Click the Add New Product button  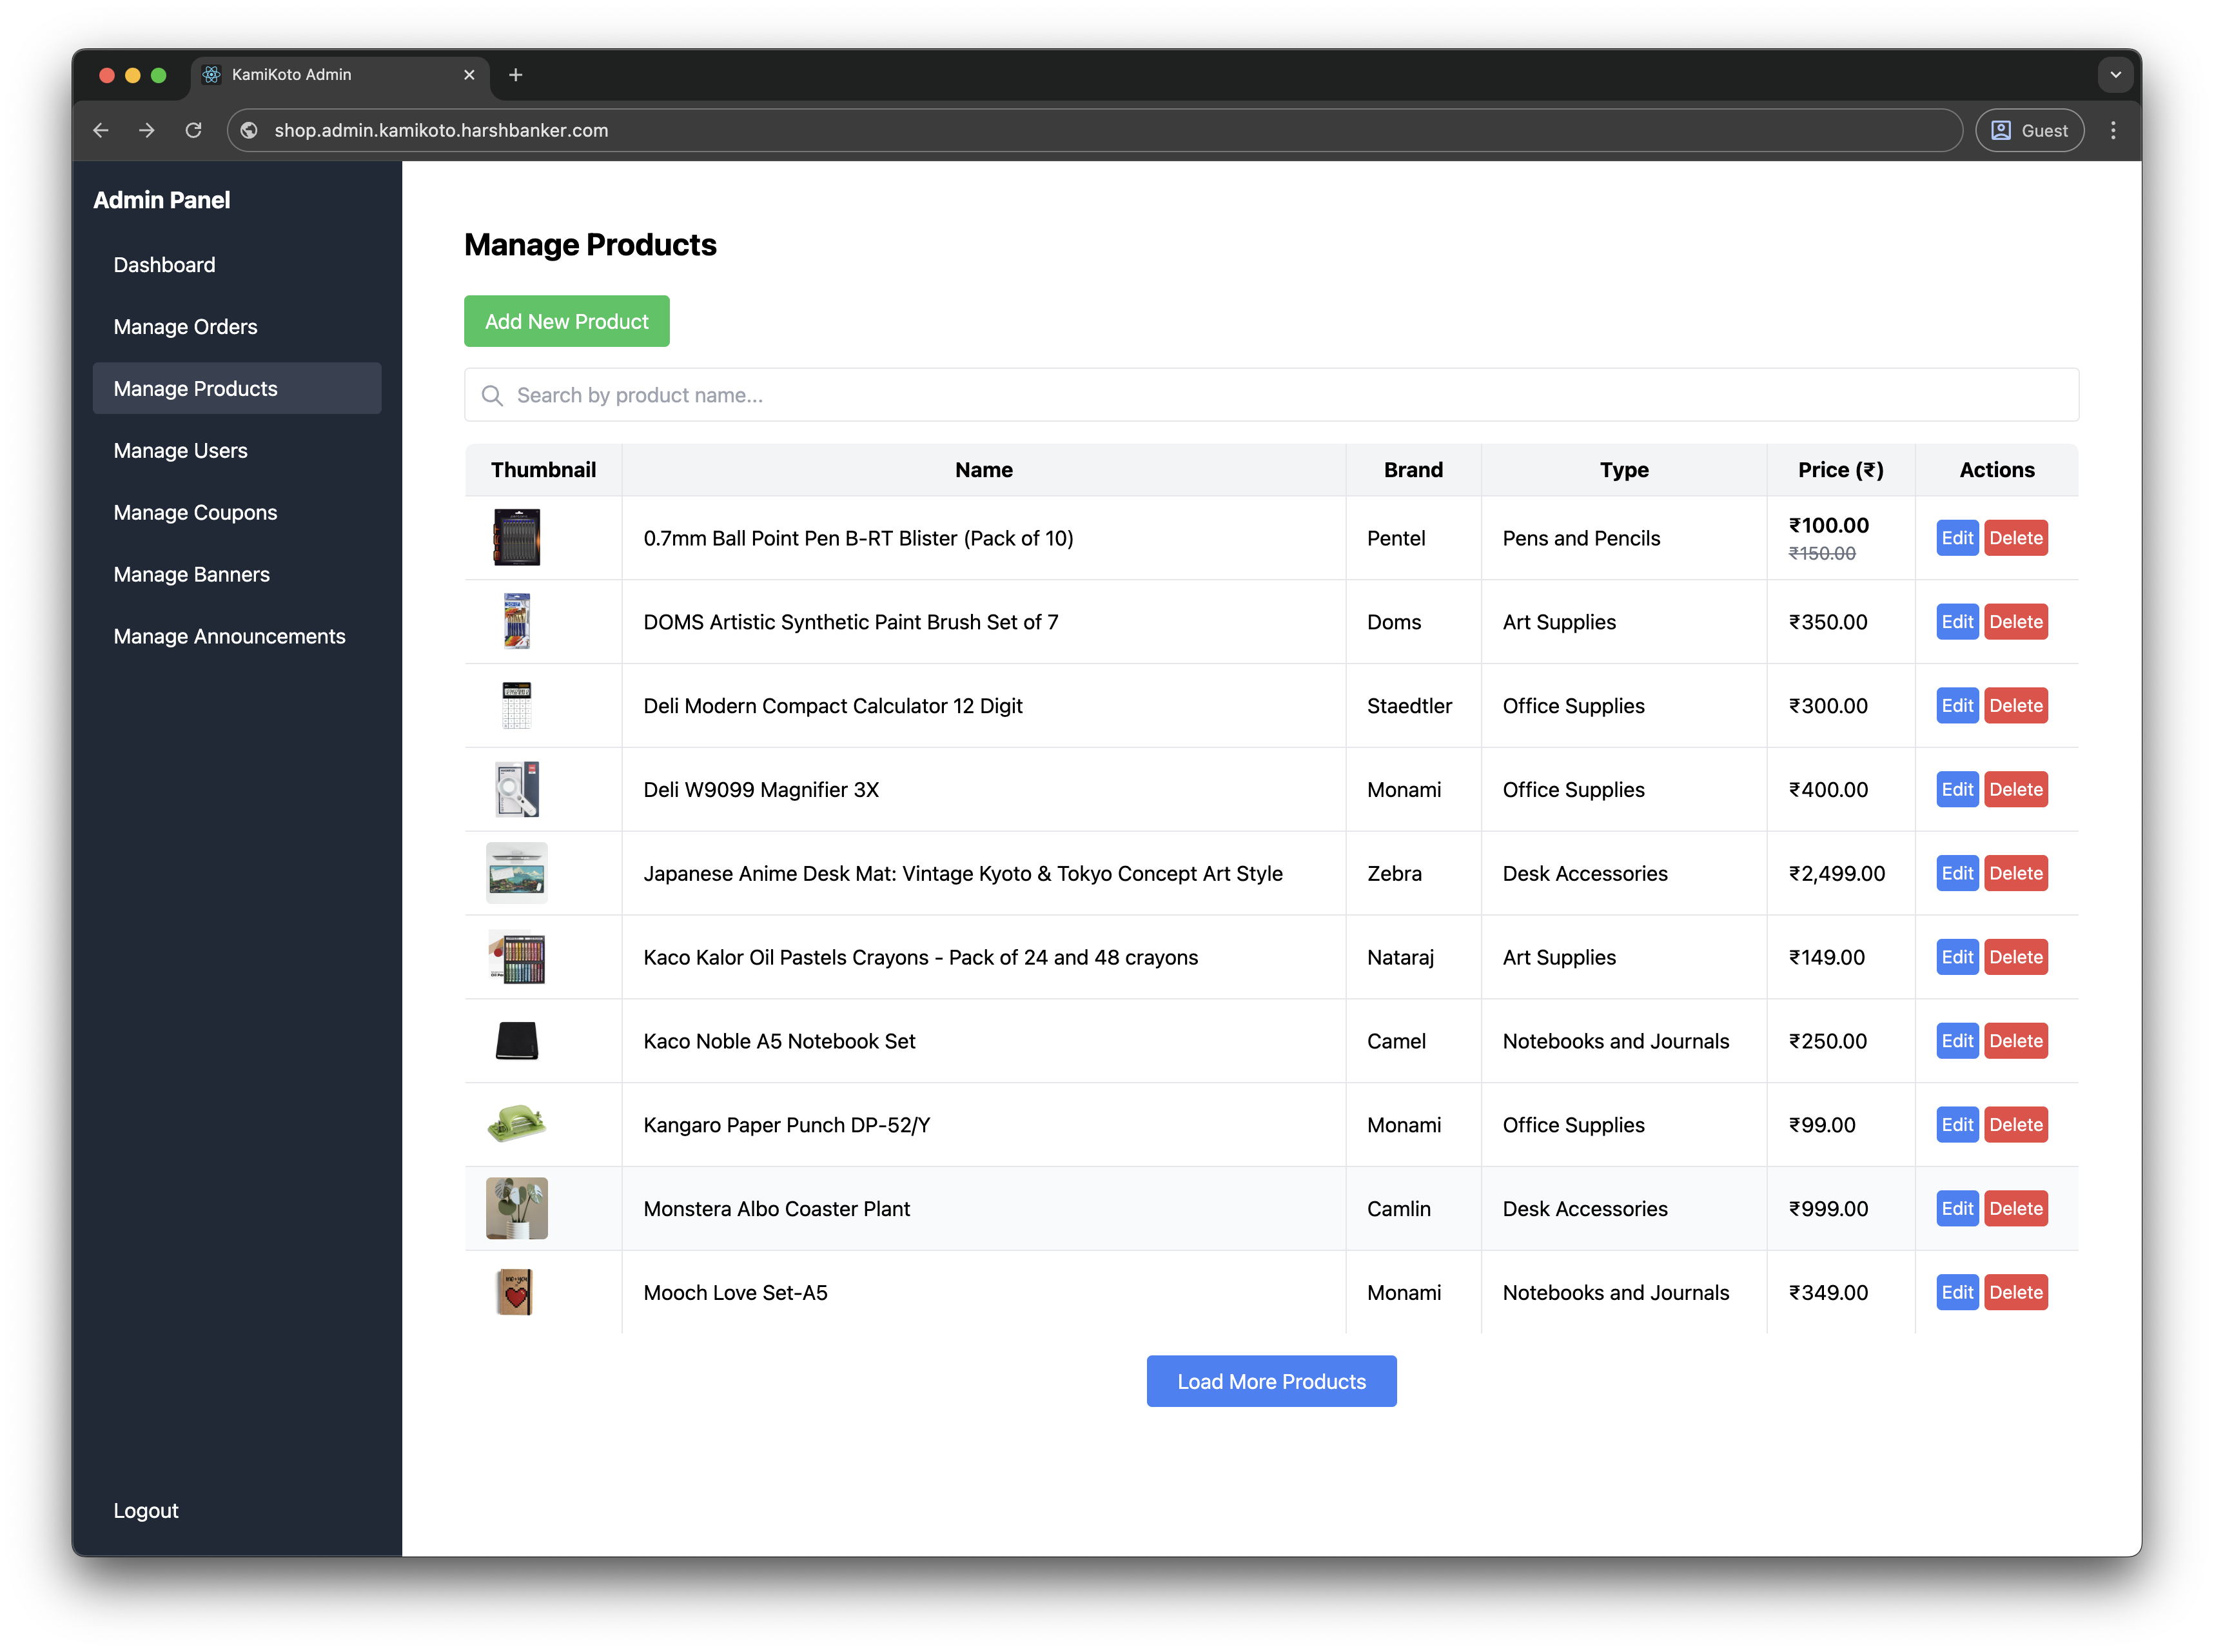566,321
